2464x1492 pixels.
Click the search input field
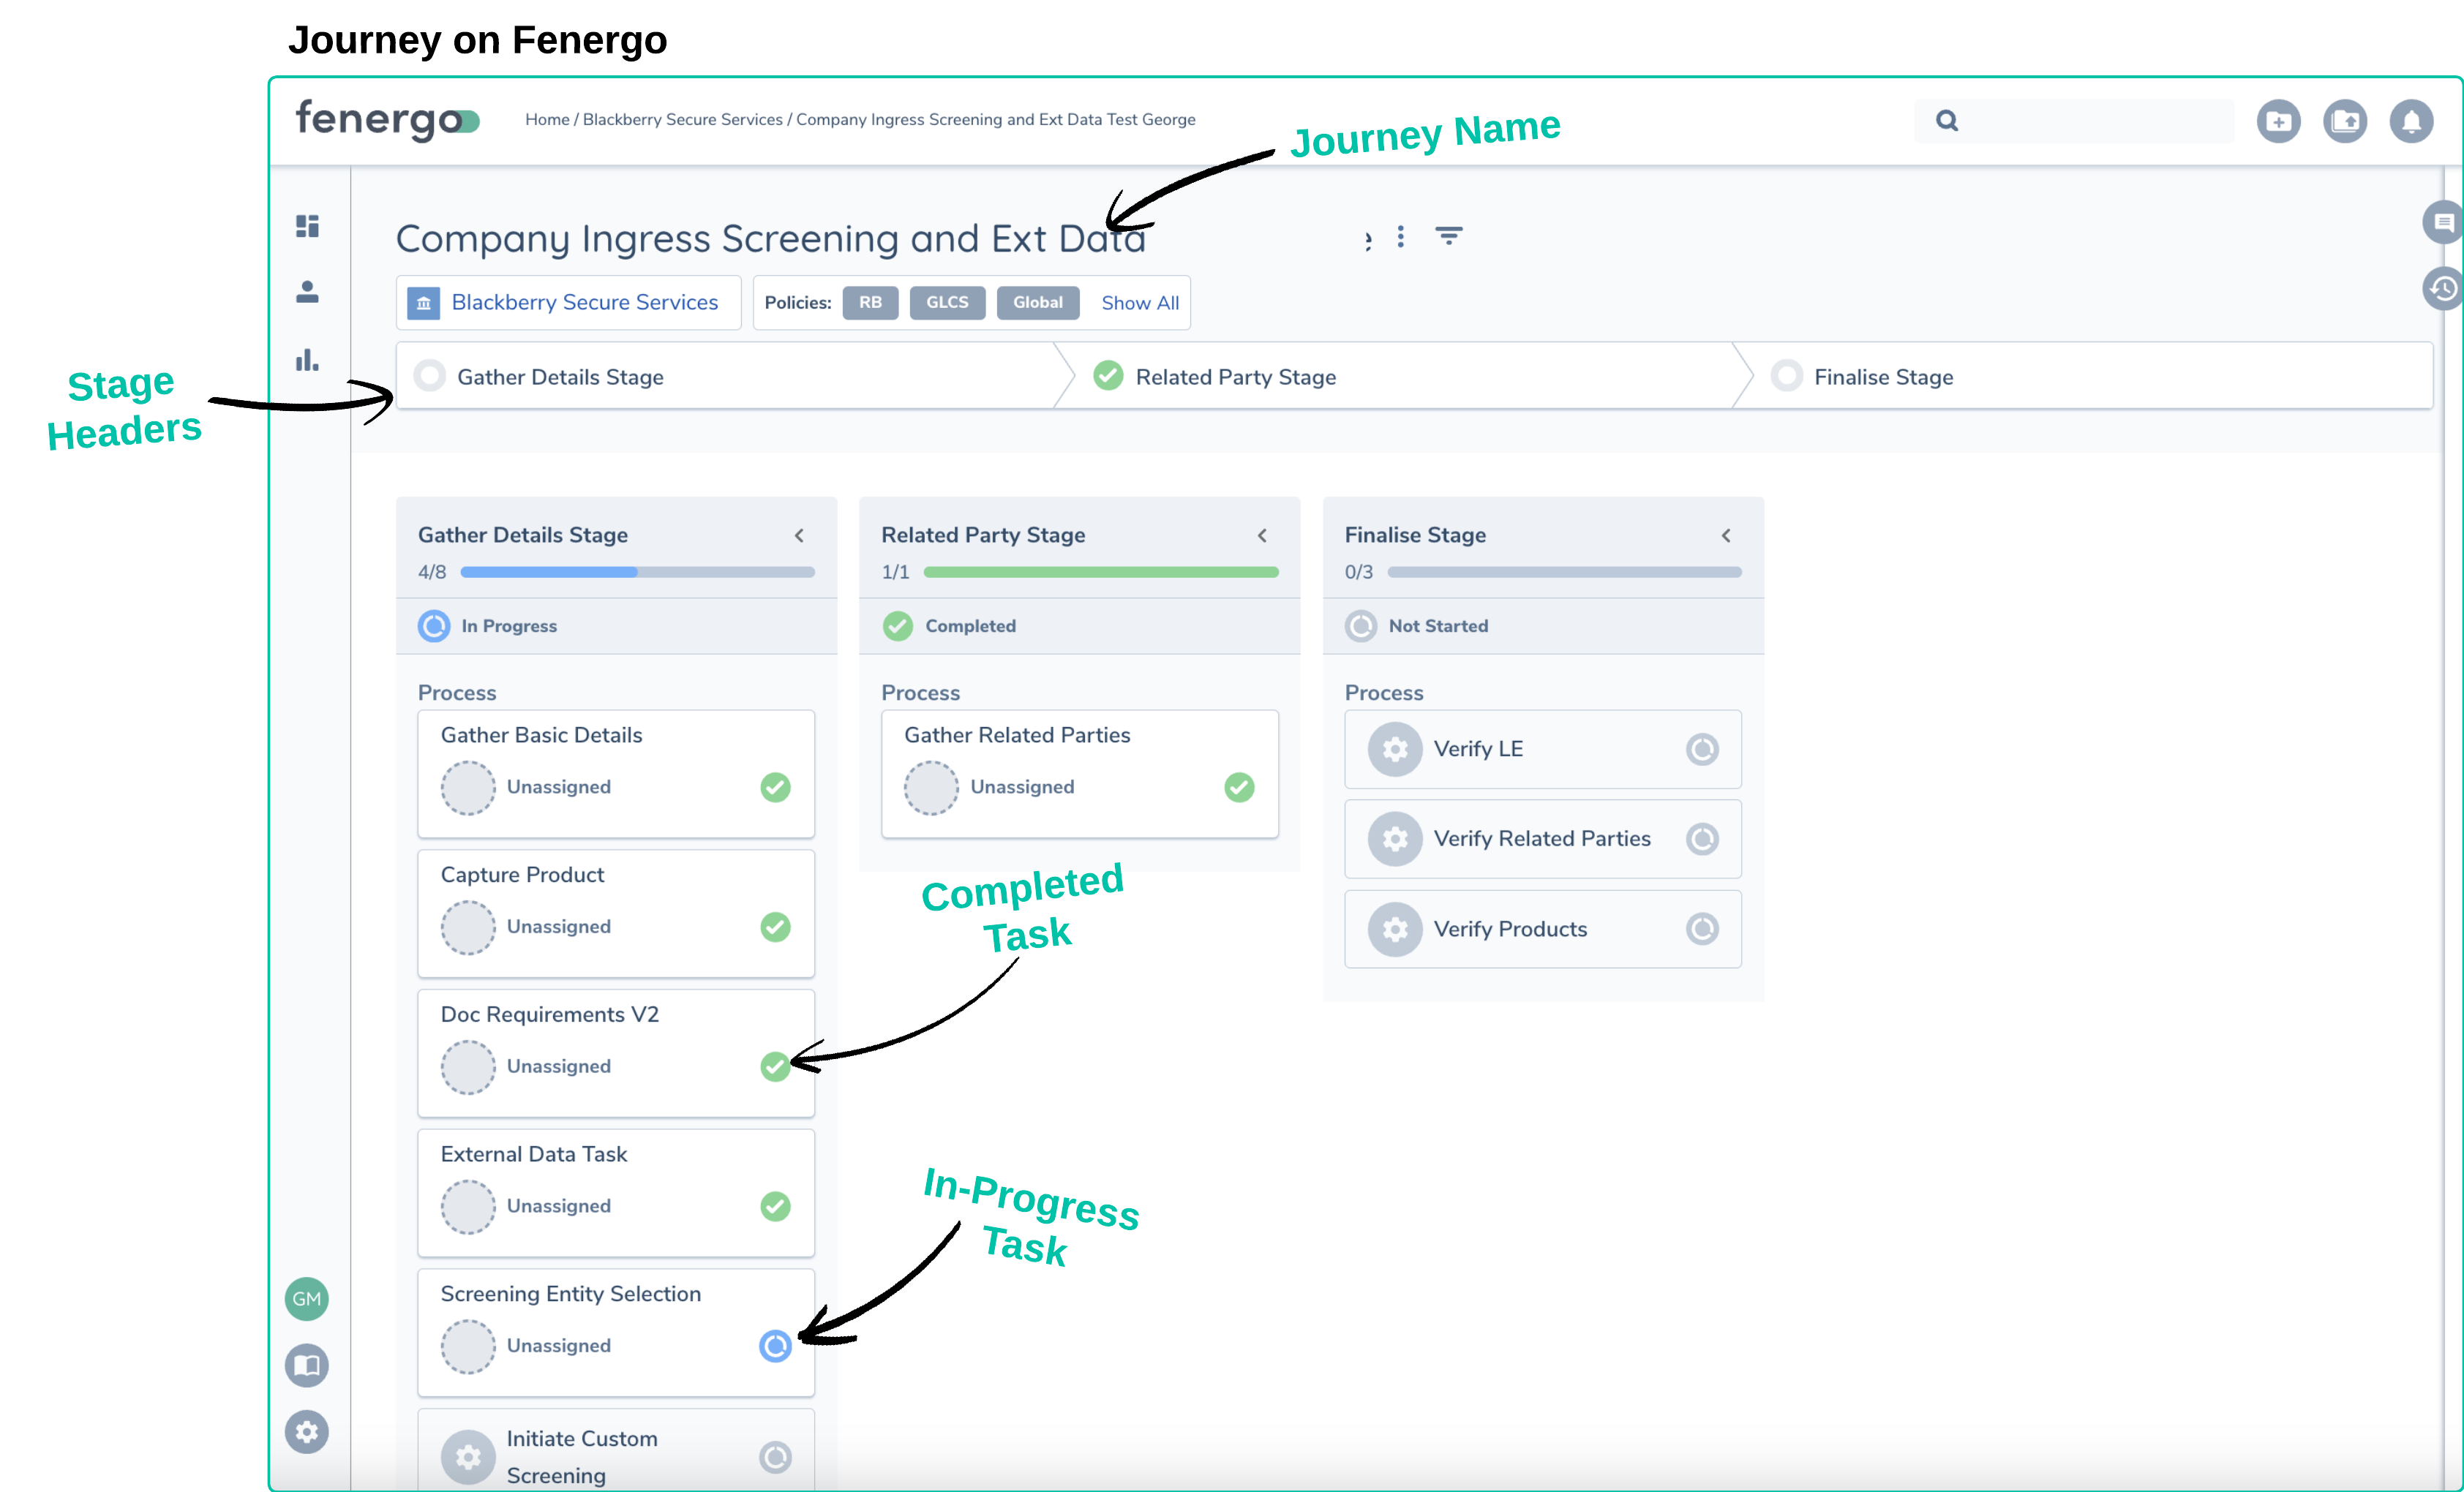coord(2090,121)
